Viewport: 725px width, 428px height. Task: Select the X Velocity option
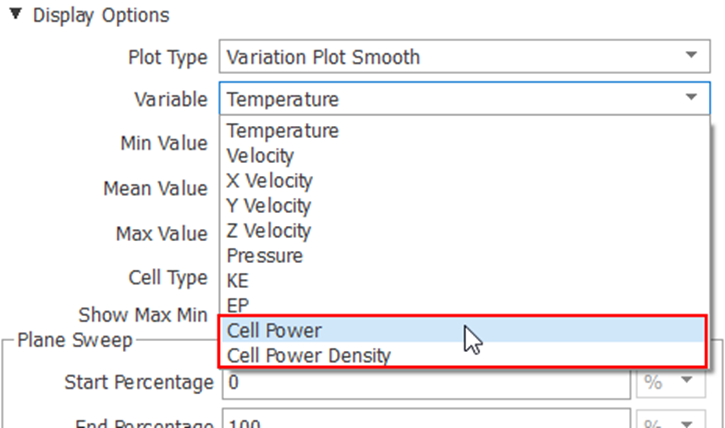(270, 181)
